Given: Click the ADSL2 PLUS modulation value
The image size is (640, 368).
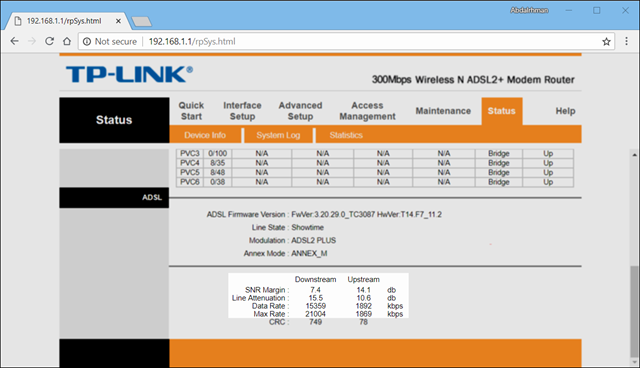Looking at the screenshot, I should 313,240.
